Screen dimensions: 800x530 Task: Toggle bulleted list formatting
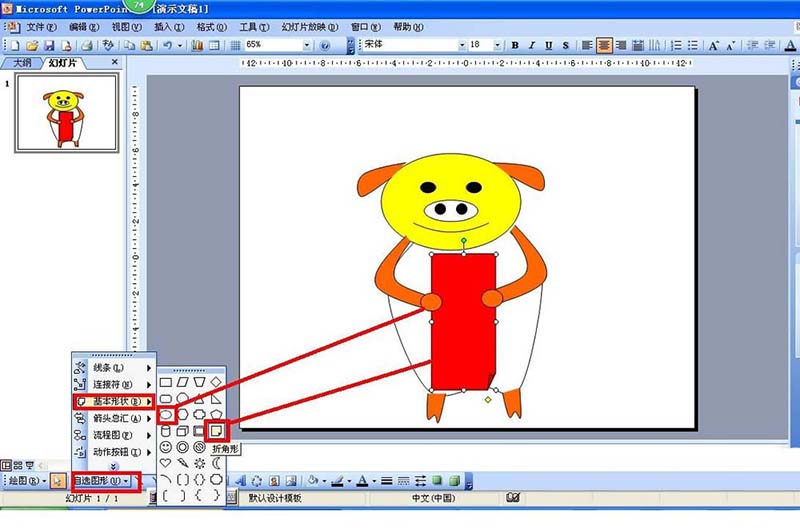coord(693,45)
